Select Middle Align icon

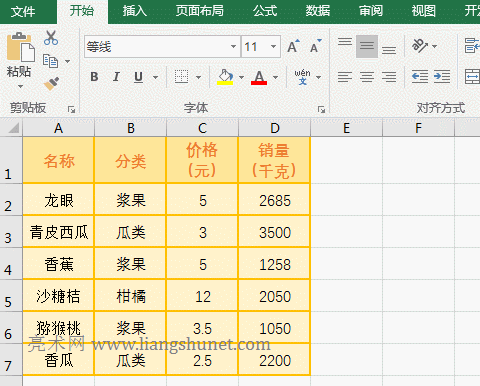367,46
